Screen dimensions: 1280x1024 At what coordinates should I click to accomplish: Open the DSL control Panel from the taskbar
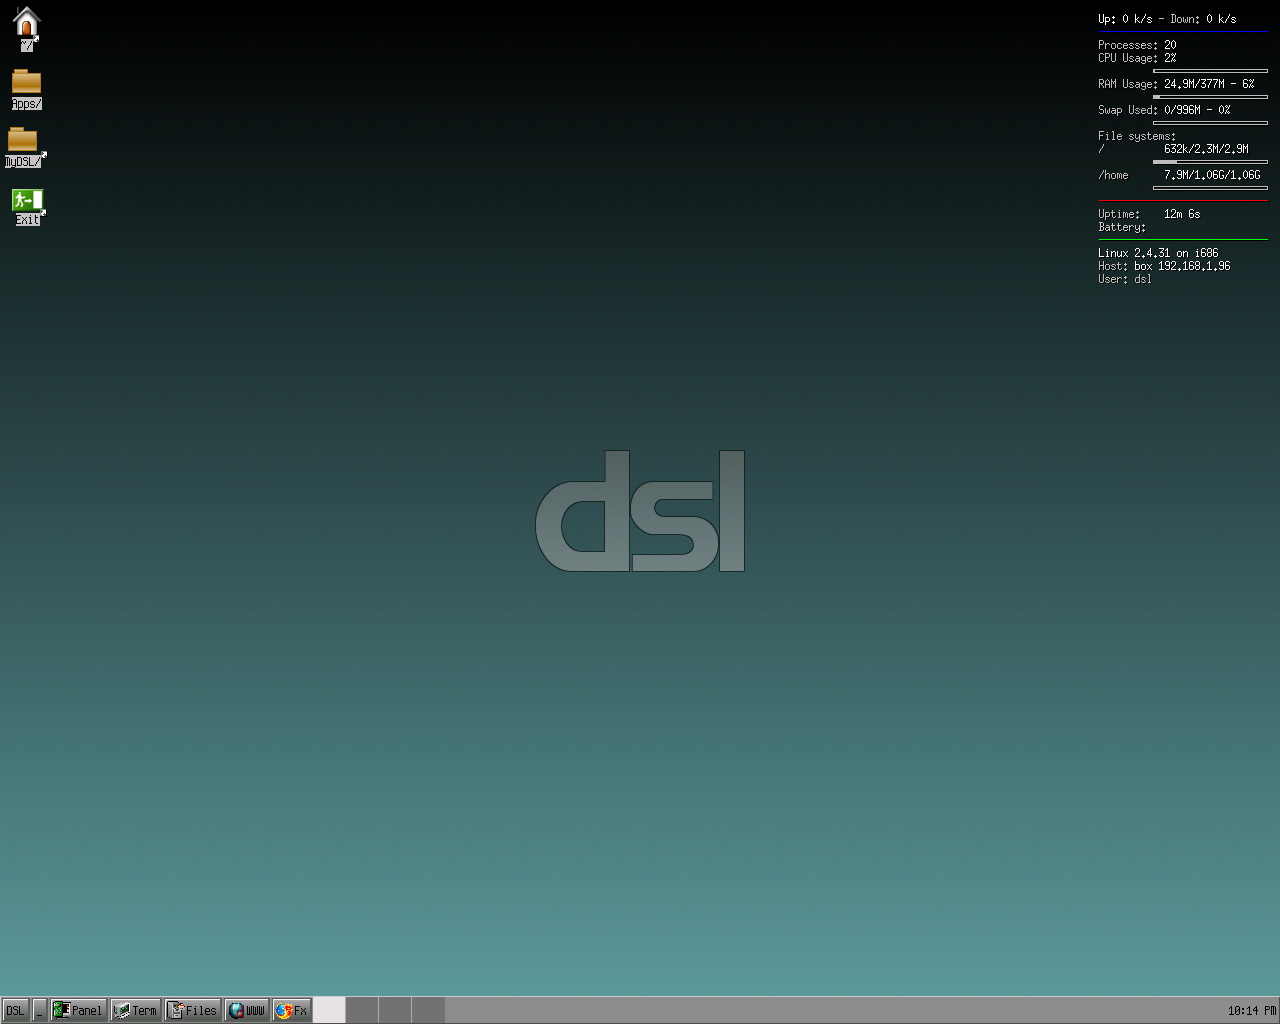(77, 1010)
